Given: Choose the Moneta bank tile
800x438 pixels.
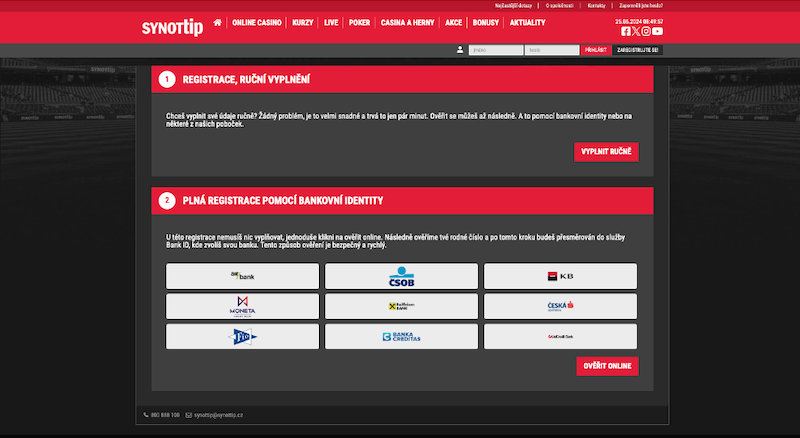Looking at the screenshot, I should point(242,306).
